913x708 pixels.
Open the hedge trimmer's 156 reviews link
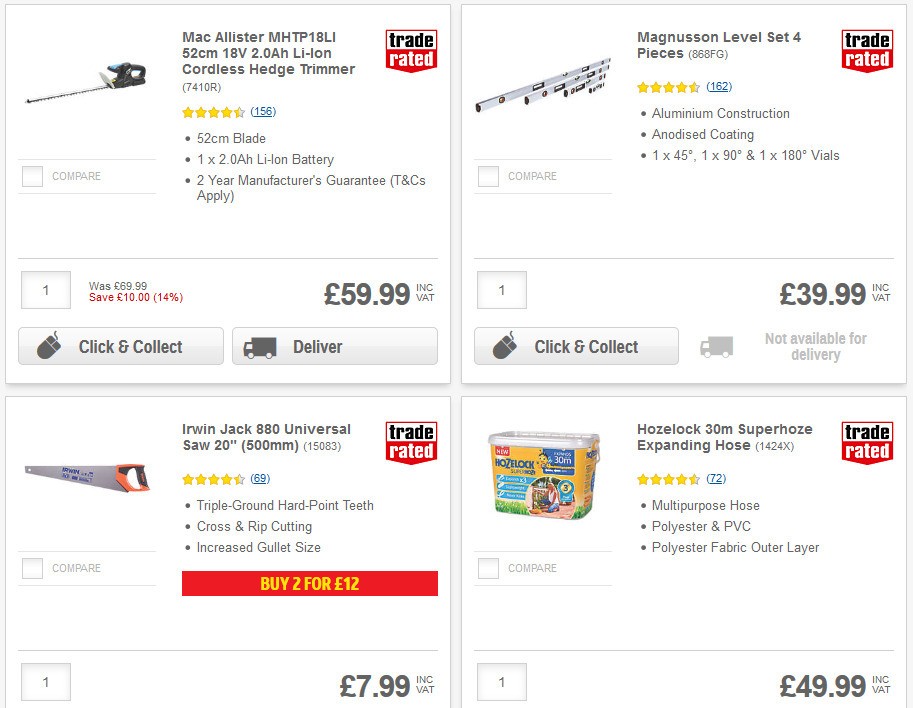pos(262,112)
